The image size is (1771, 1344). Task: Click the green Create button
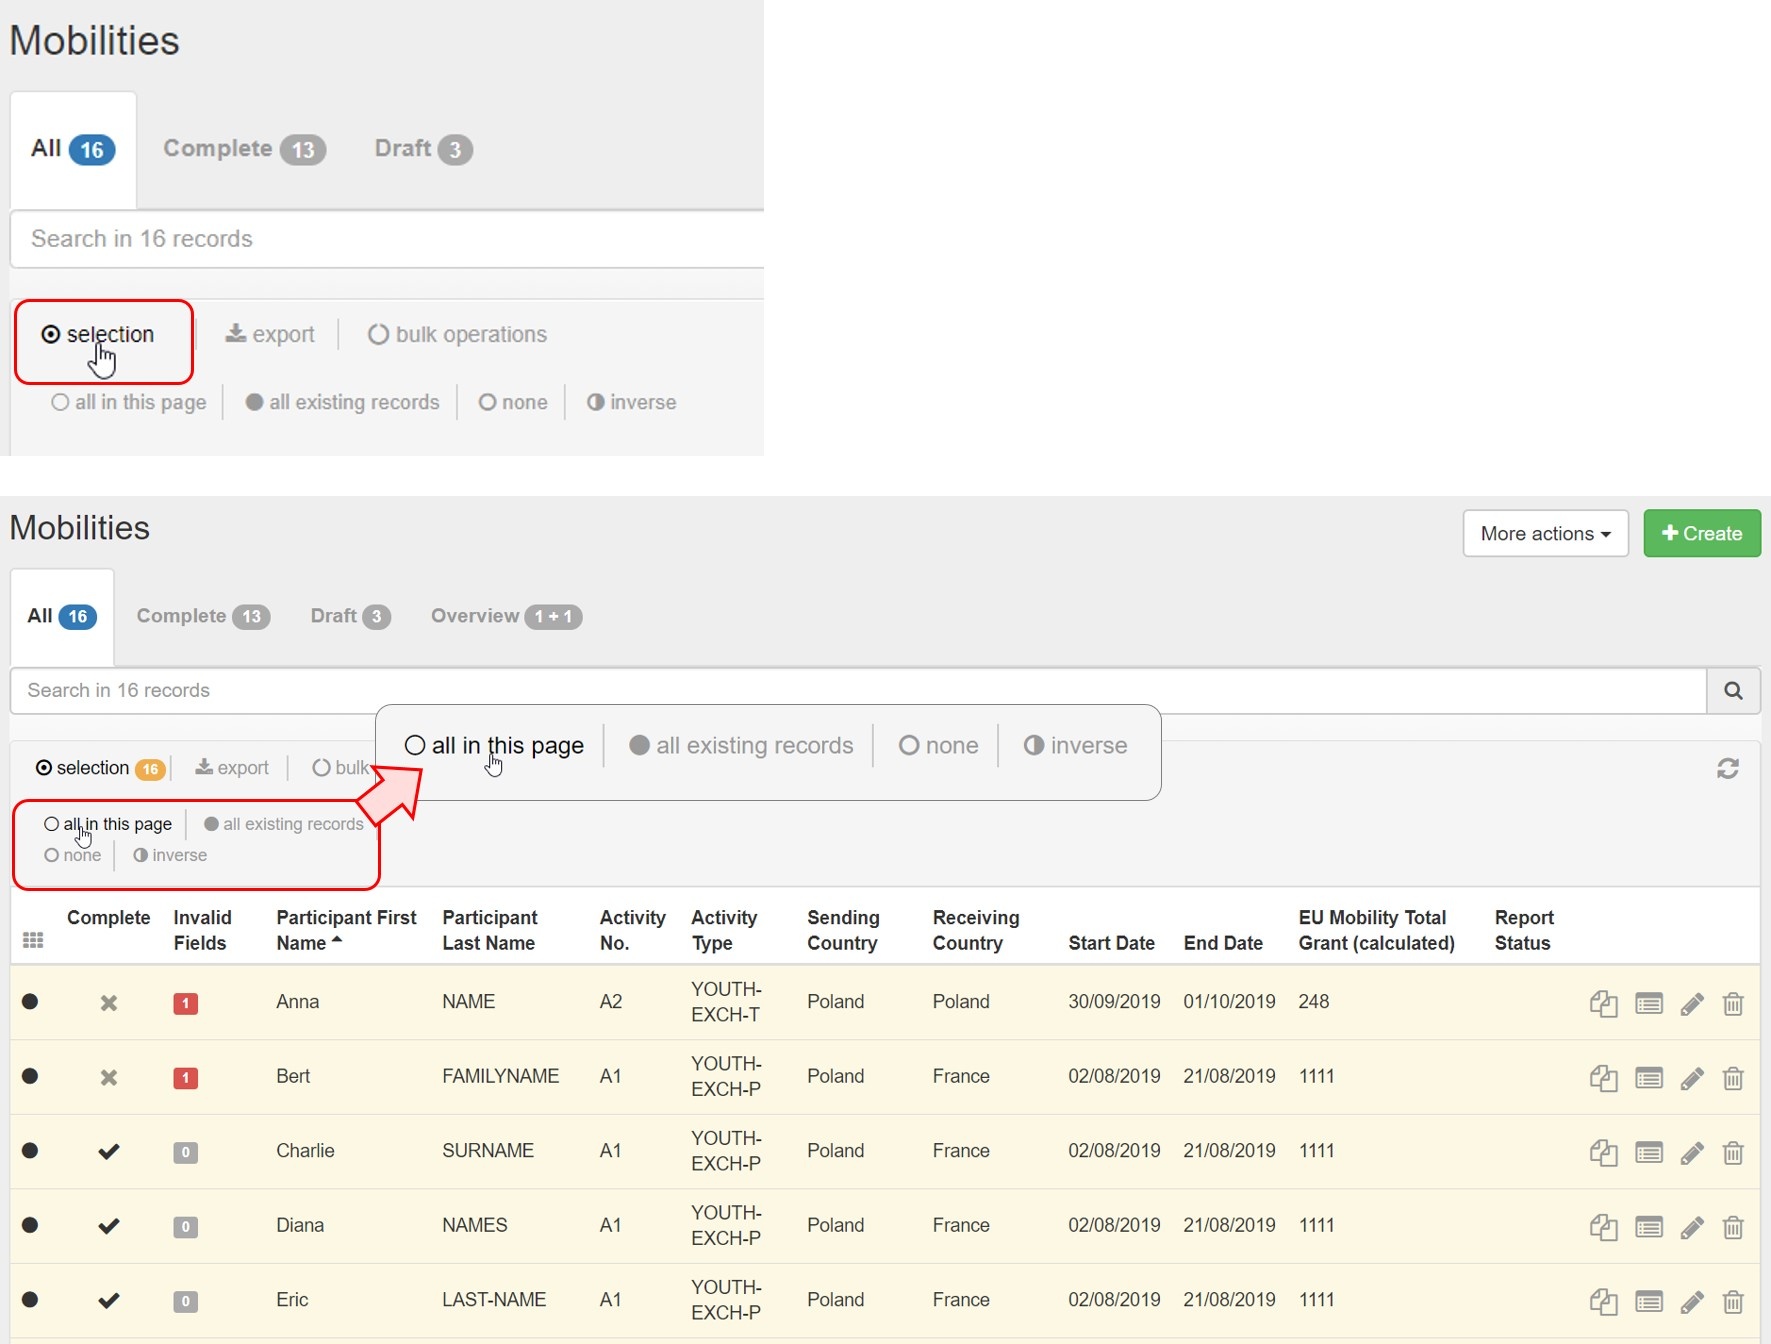tap(1701, 533)
